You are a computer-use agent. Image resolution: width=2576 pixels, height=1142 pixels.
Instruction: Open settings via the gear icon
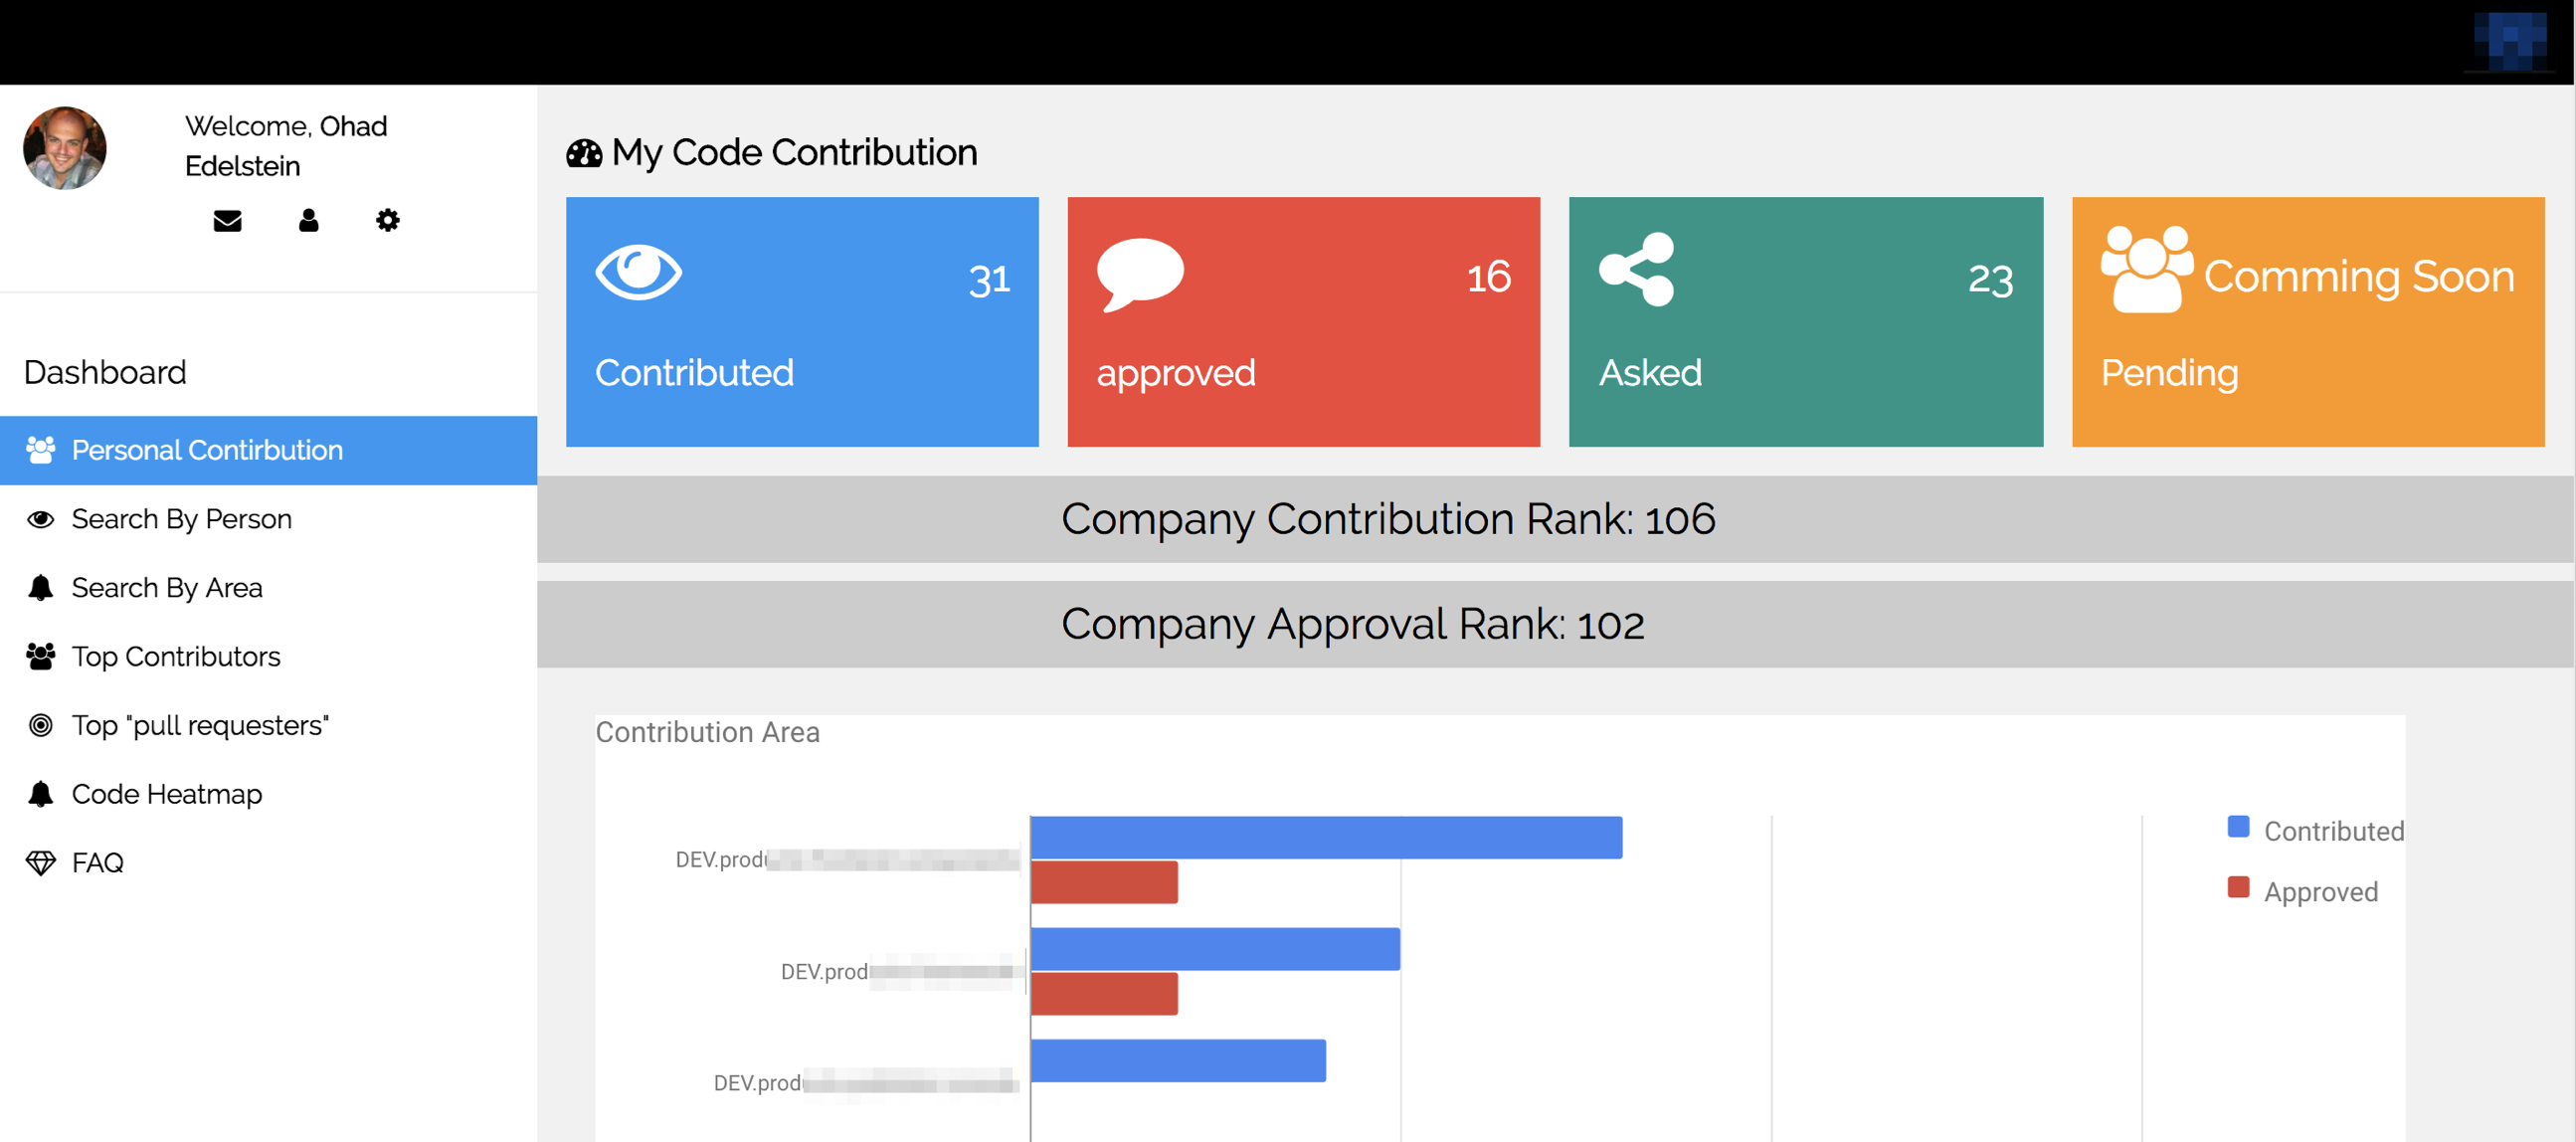(387, 220)
